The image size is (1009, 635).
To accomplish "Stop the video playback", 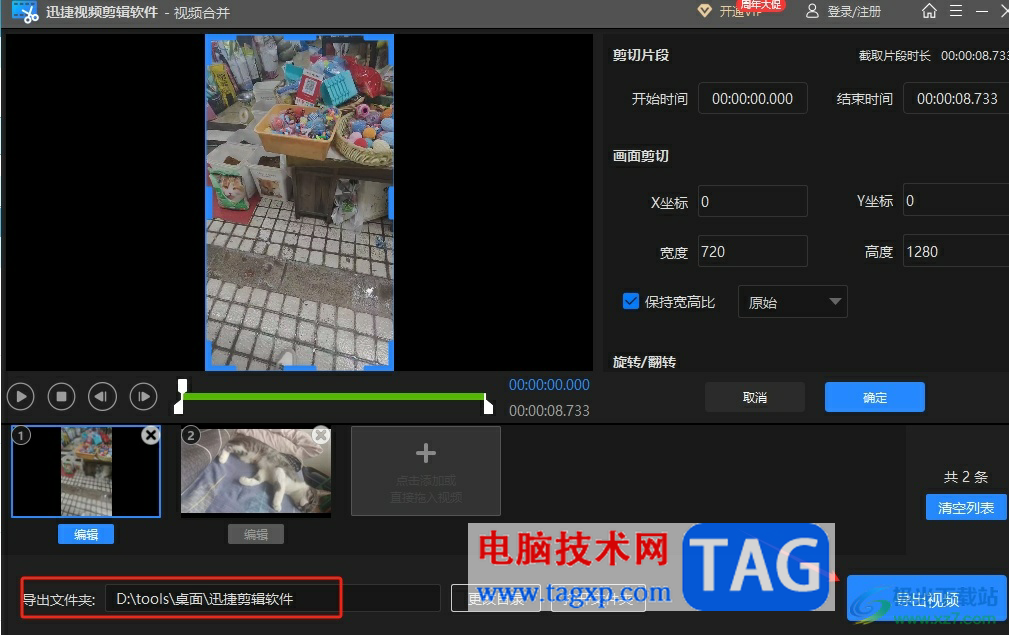I will tap(61, 396).
